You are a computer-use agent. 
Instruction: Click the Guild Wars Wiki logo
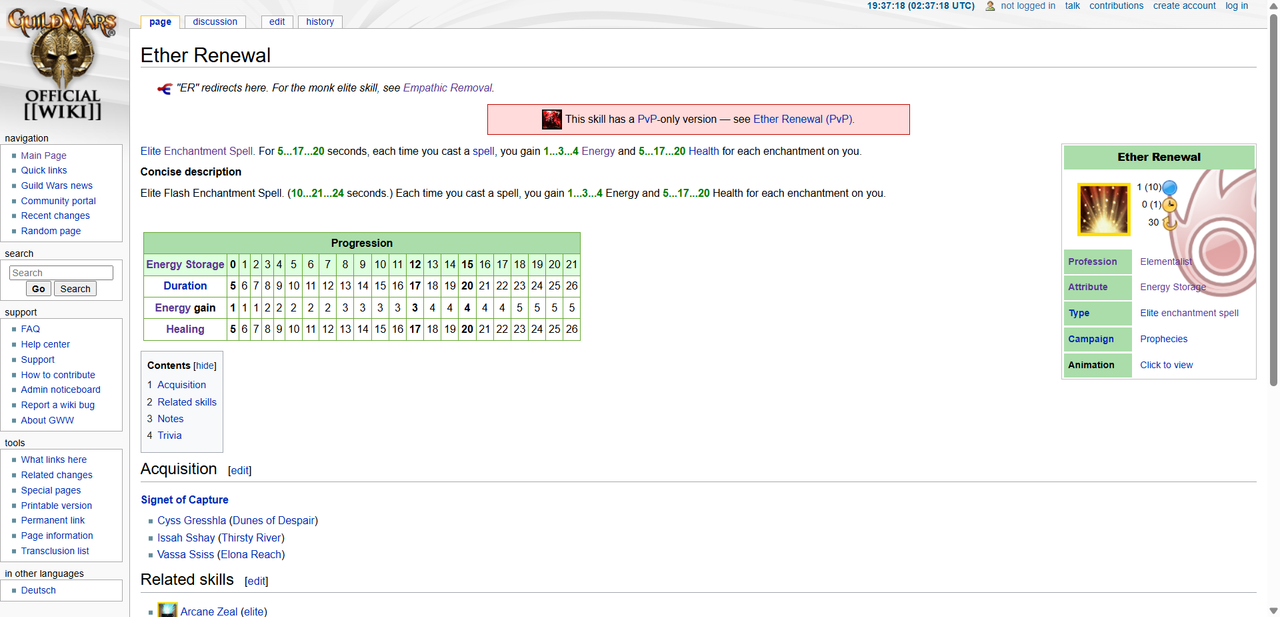coord(62,65)
